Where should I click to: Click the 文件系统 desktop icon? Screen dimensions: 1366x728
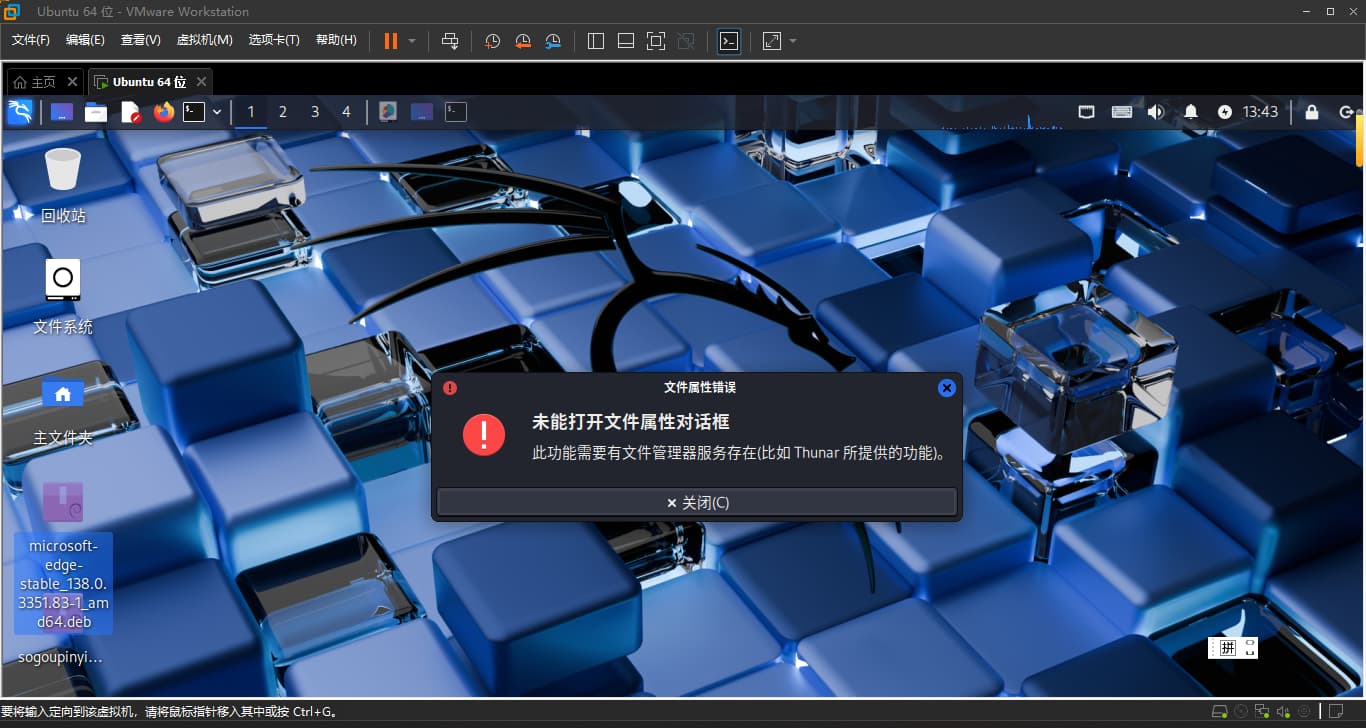click(x=63, y=296)
